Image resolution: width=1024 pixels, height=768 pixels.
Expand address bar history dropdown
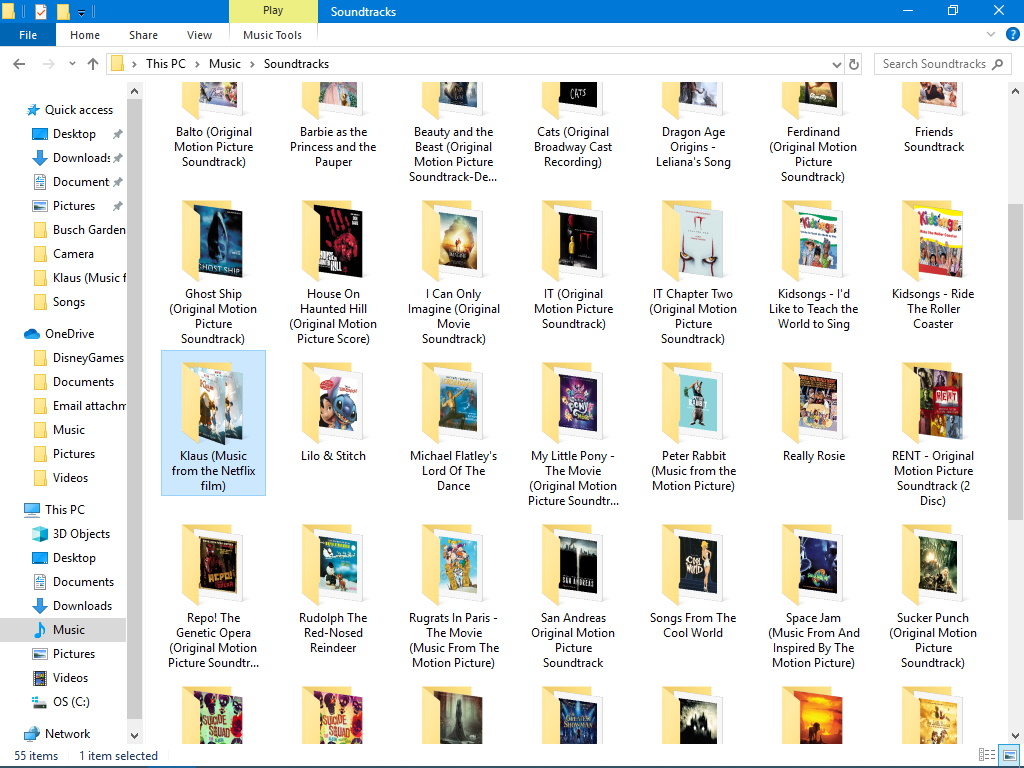837,64
